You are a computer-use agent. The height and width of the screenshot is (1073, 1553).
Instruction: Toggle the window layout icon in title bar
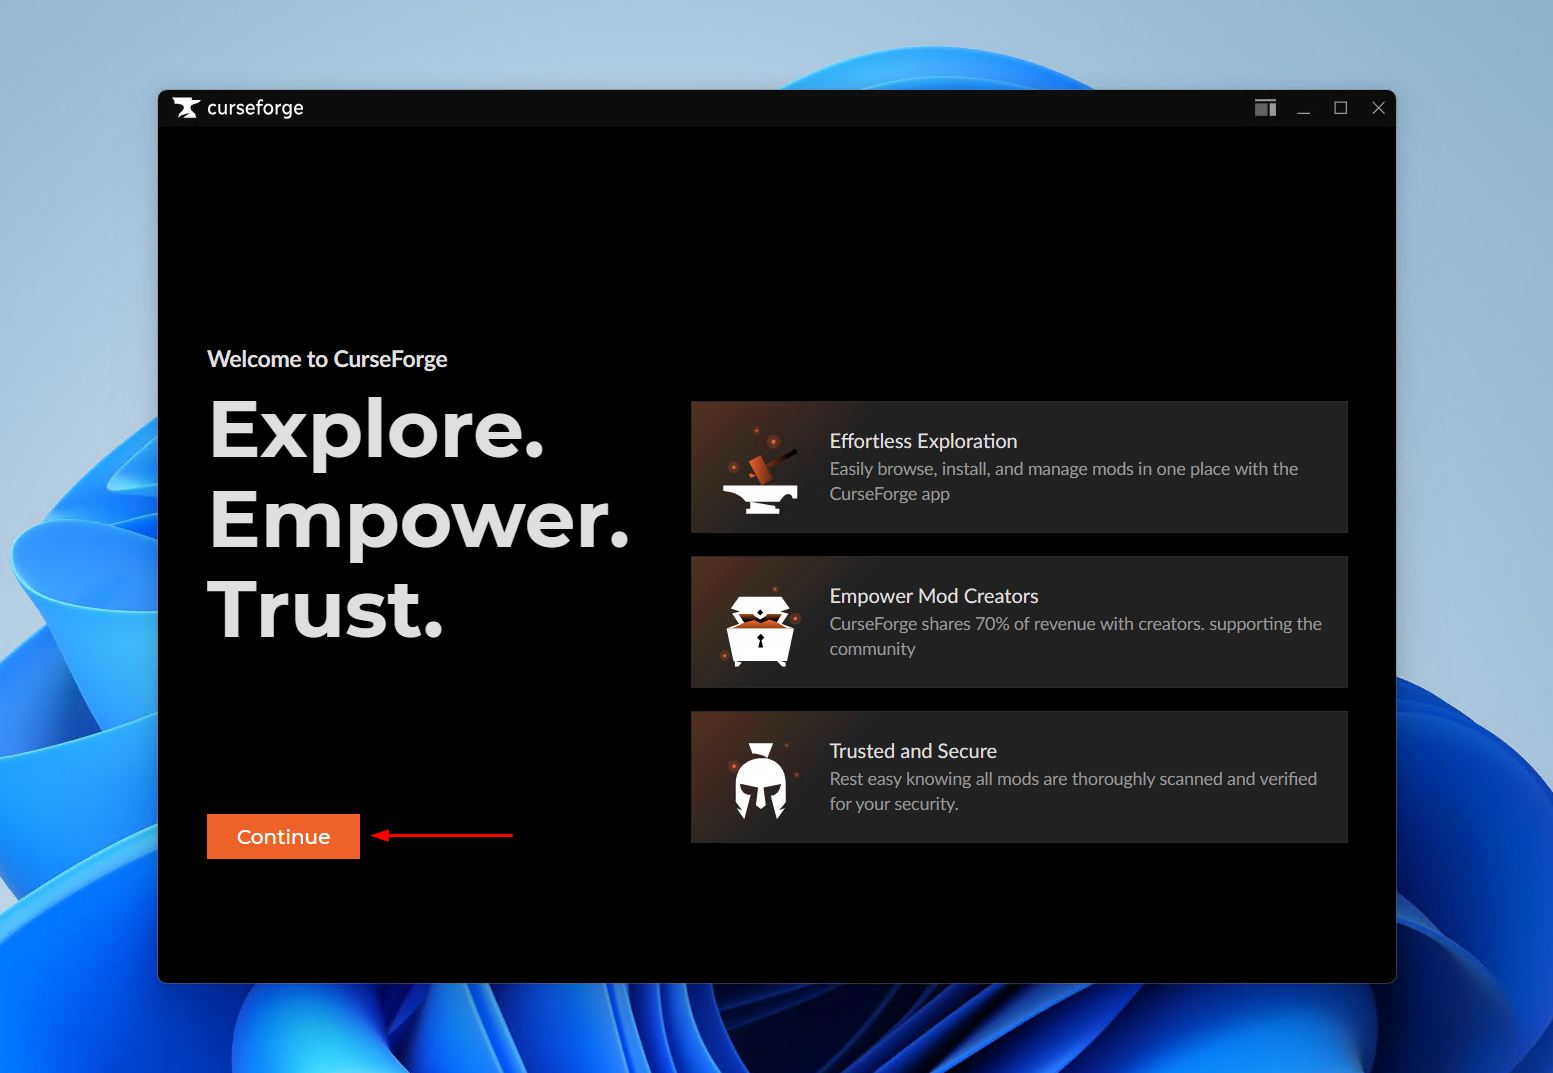[1265, 108]
